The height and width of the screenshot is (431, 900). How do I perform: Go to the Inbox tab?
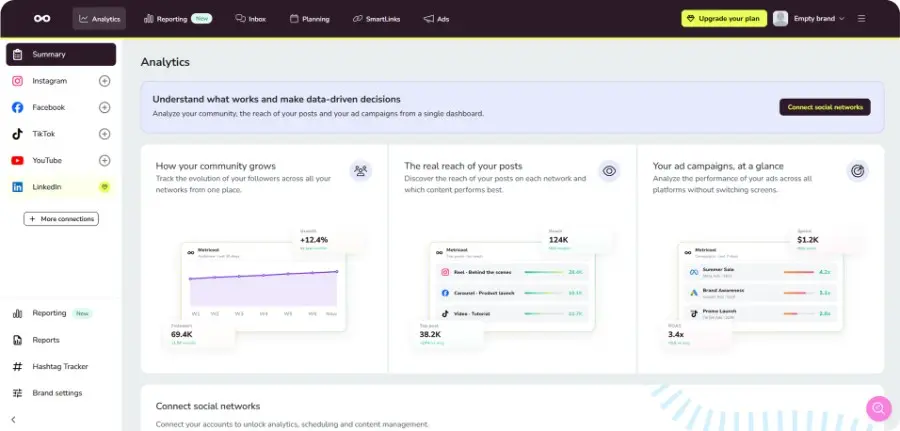(250, 19)
